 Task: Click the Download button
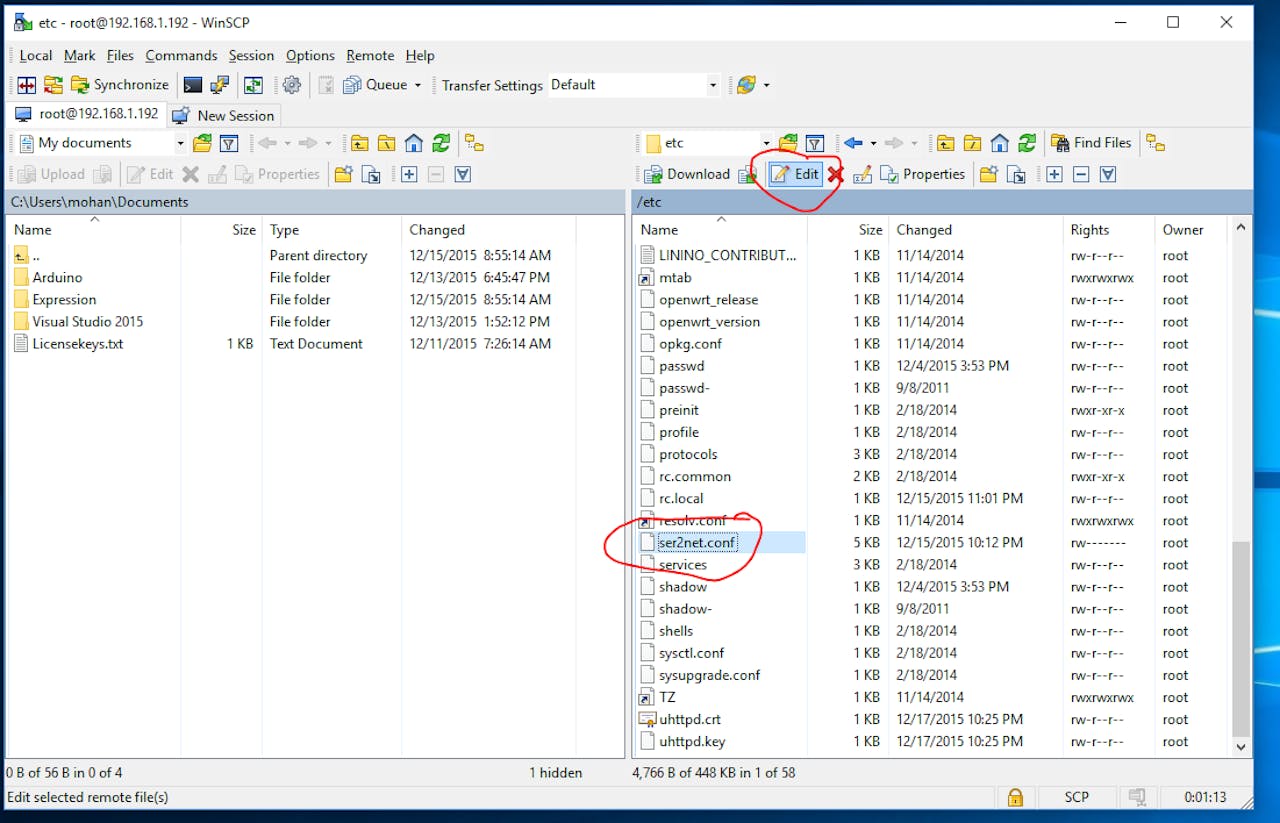(x=687, y=174)
